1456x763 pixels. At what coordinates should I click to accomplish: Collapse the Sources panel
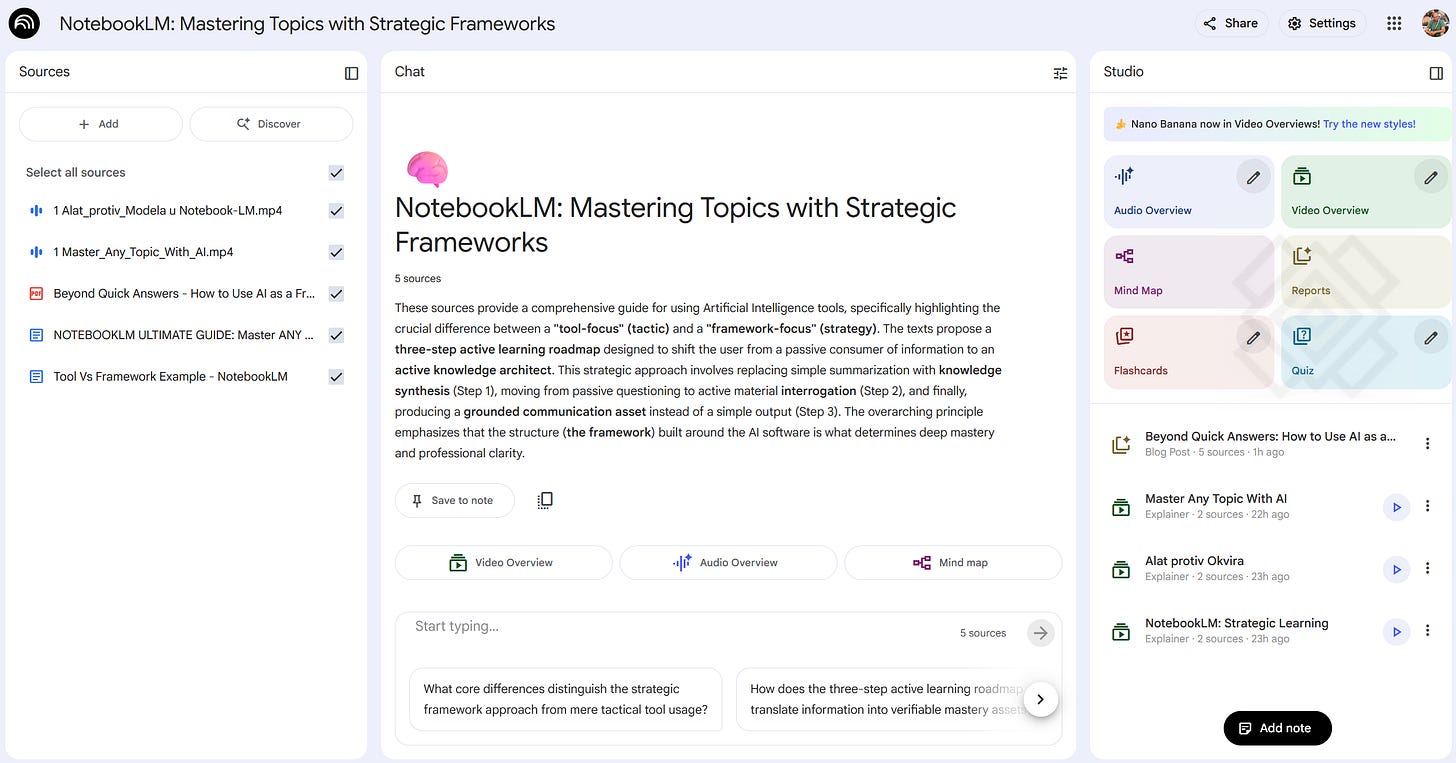[351, 73]
